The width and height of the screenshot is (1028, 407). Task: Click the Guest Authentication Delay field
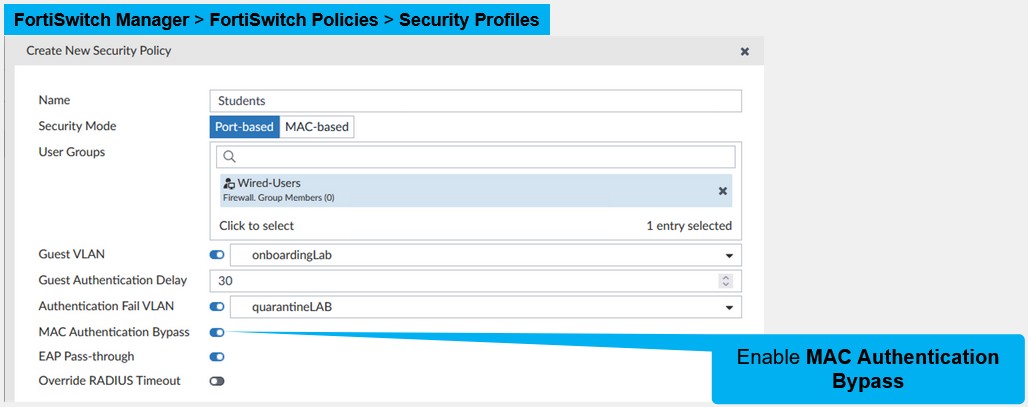point(475,281)
